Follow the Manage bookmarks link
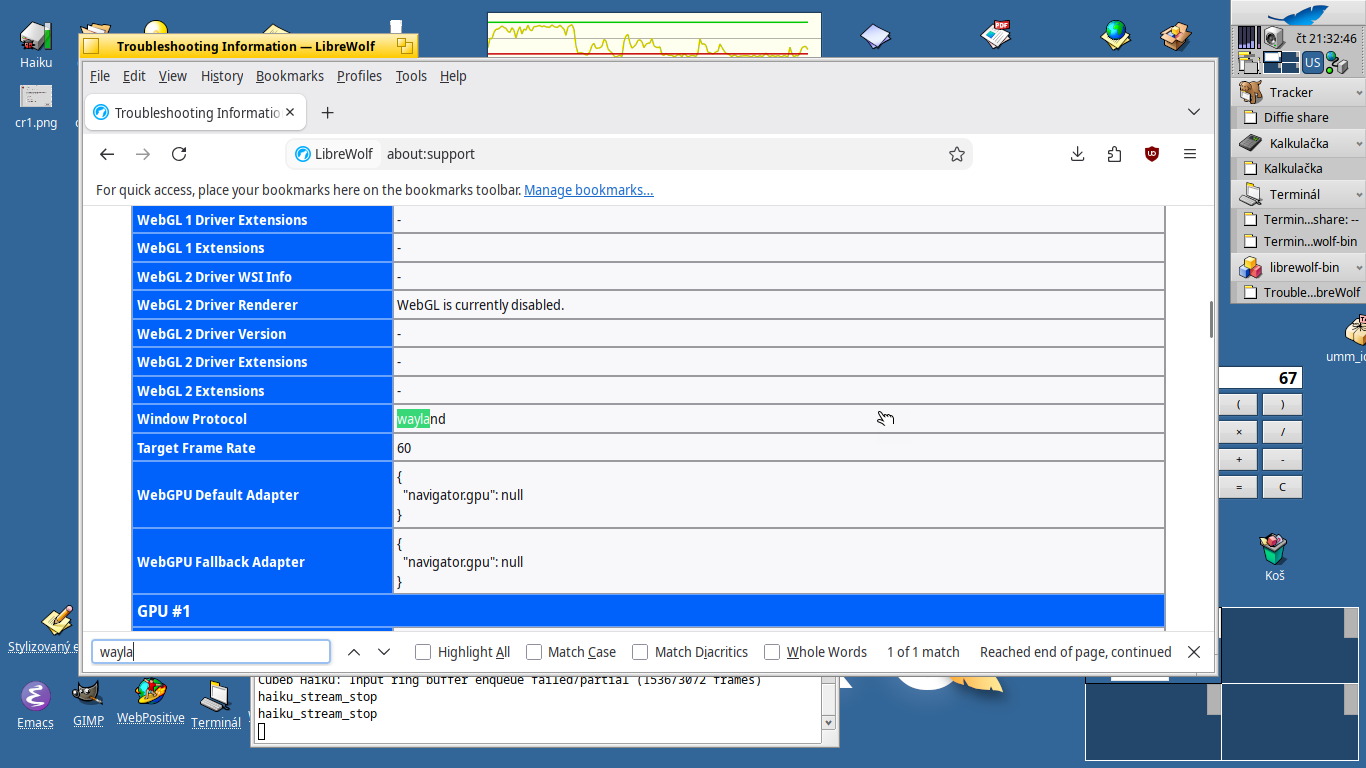 tap(589, 190)
